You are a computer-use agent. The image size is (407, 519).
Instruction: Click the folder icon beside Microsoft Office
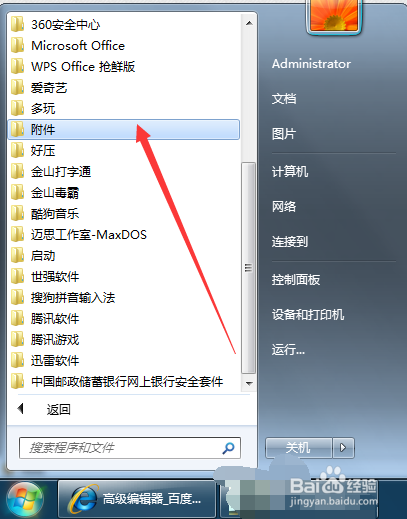point(17,45)
